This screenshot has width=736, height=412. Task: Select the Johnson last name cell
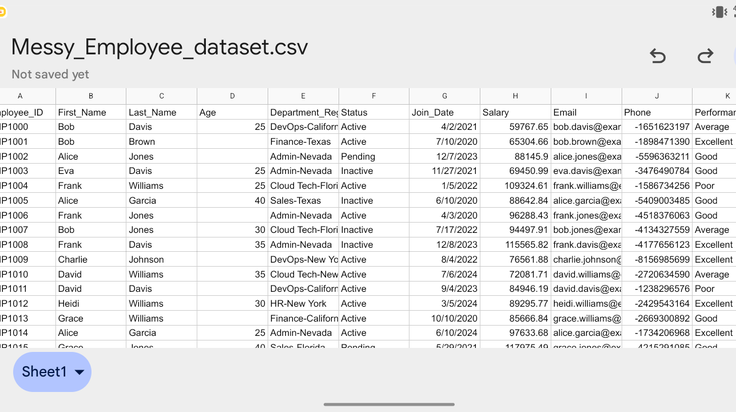[x=161, y=259]
